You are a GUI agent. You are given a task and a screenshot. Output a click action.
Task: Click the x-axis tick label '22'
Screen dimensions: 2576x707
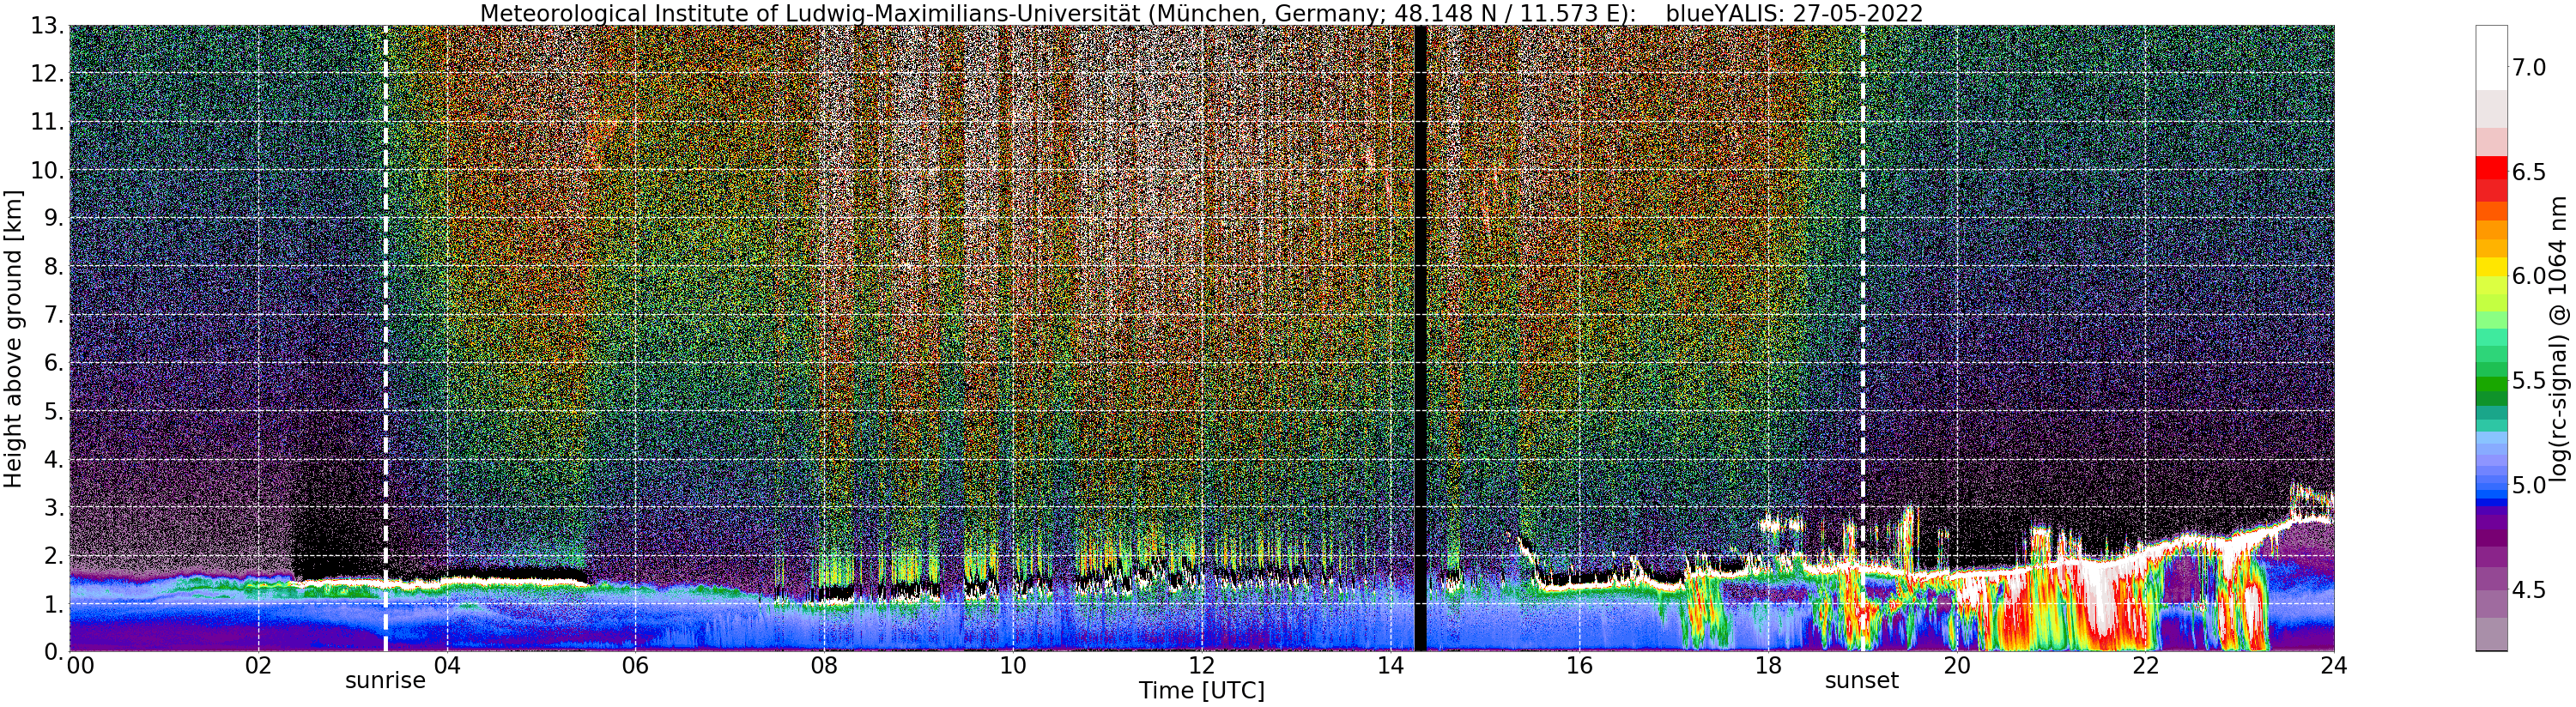coord(2146,667)
